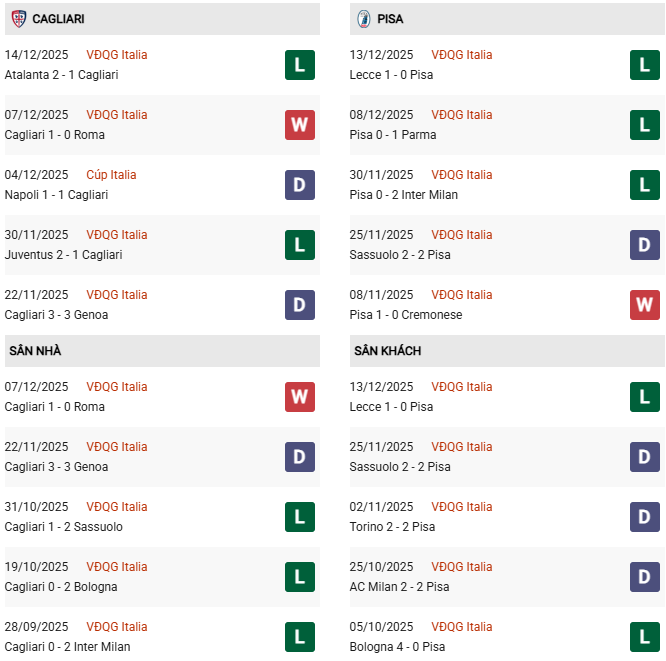Click the D badge beside AC Milan 2-2 Pisa
Screen dimensions: 666x661
(x=645, y=577)
